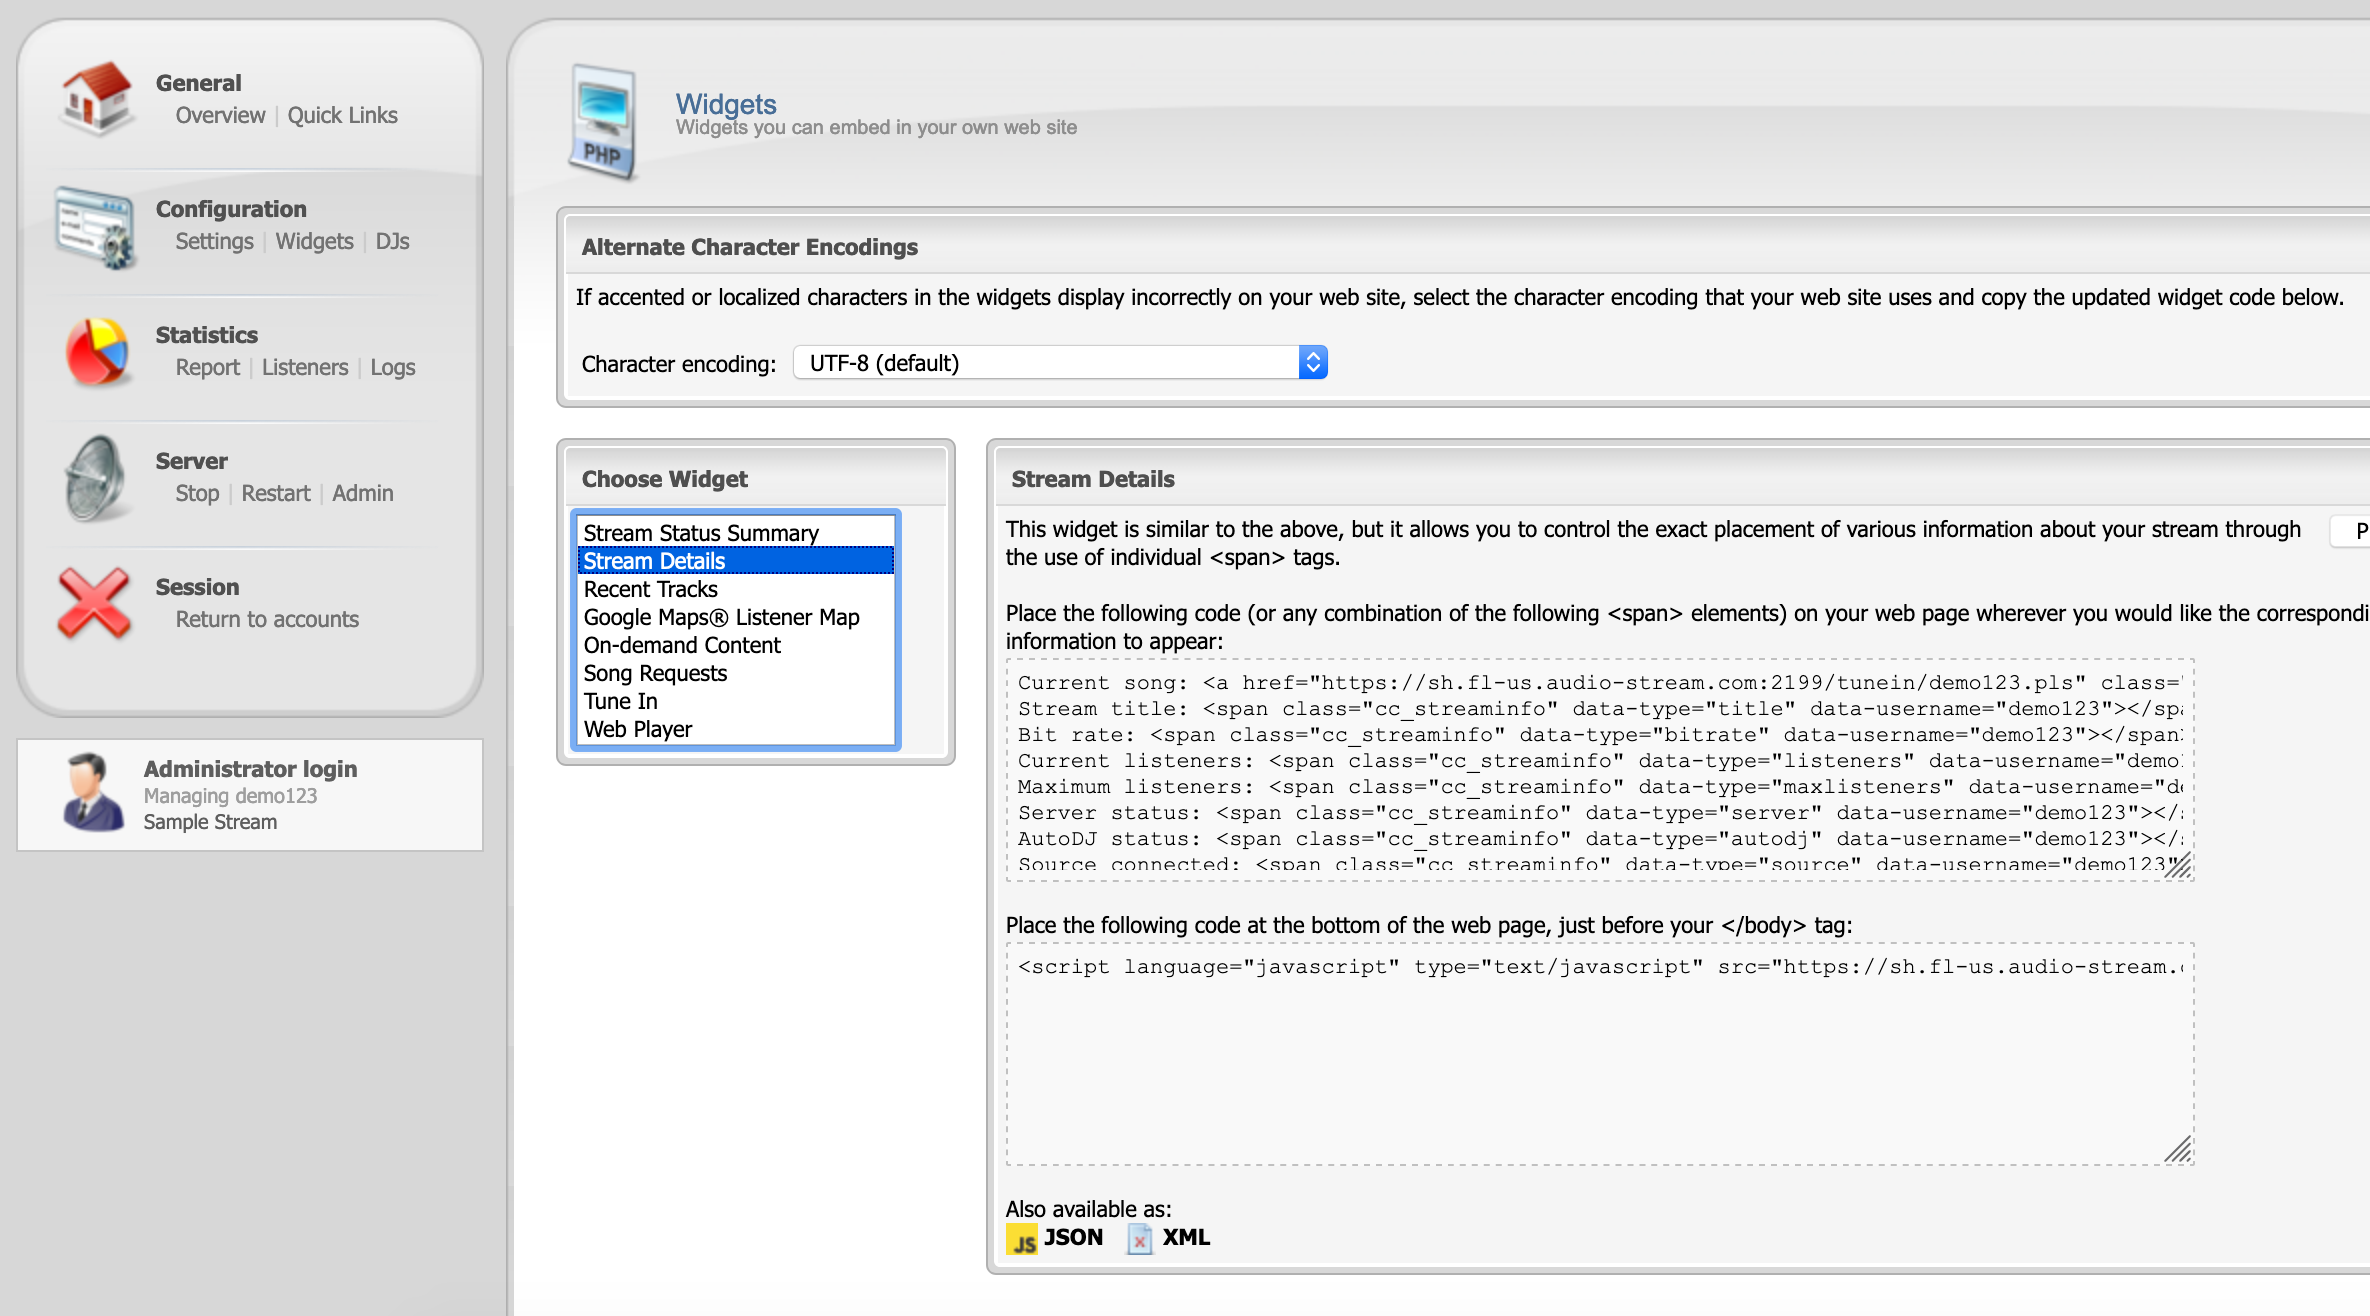The height and width of the screenshot is (1316, 2370).
Task: Open the XML format icon
Action: (1139, 1239)
